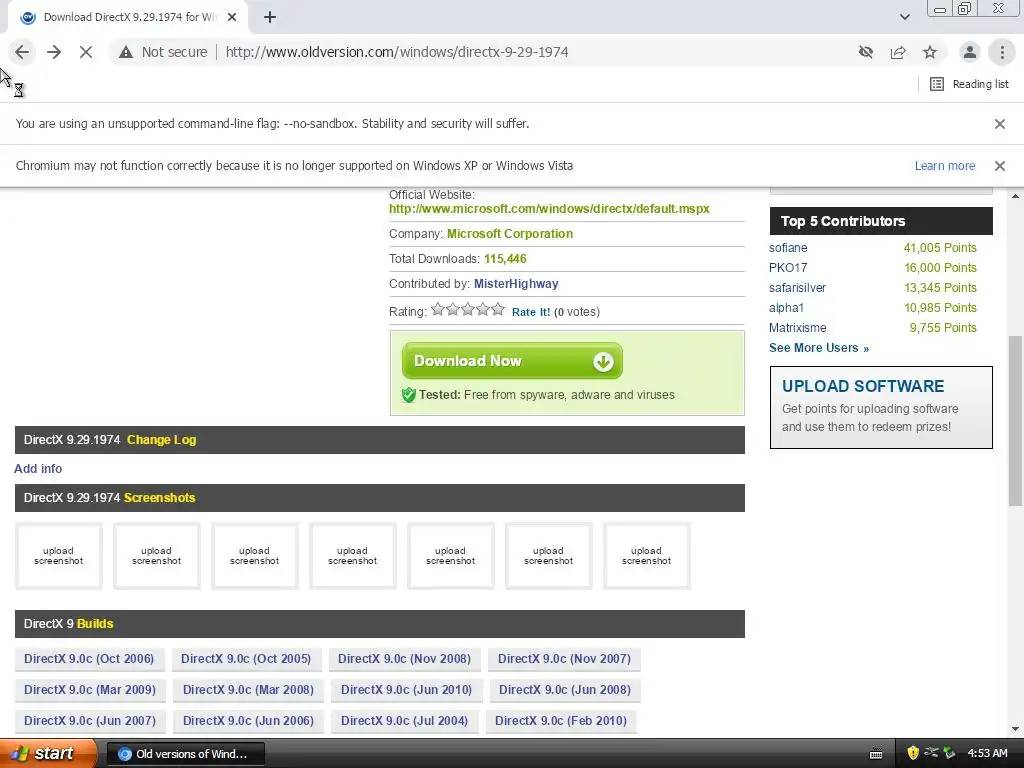Rate with the fifth star
This screenshot has width=1024, height=768.
(x=498, y=310)
